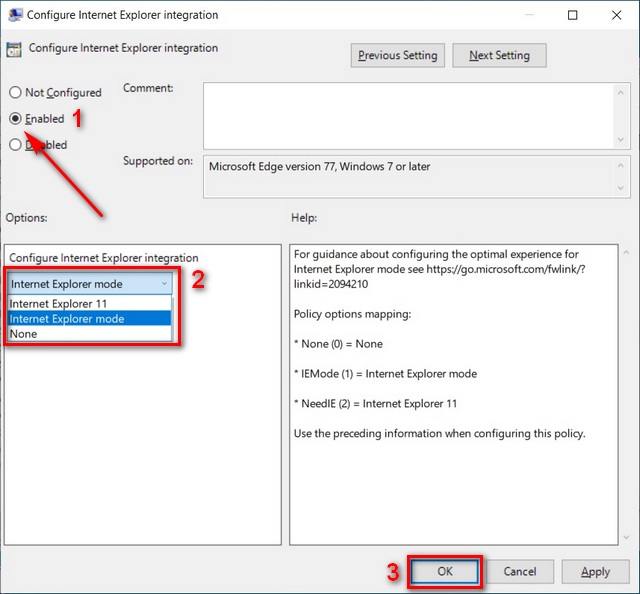Image resolution: width=640 pixels, height=594 pixels.
Task: Click Help panel scroll up arrow
Action: (627, 253)
